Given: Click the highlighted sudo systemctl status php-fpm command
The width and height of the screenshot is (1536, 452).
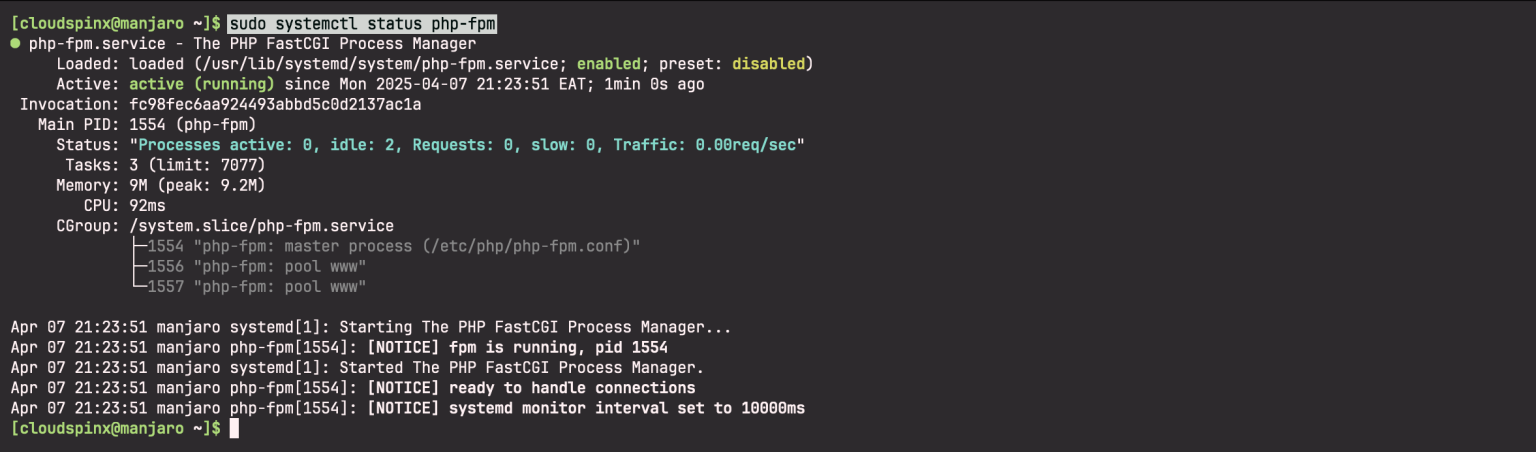Looking at the screenshot, I should tap(363, 23).
